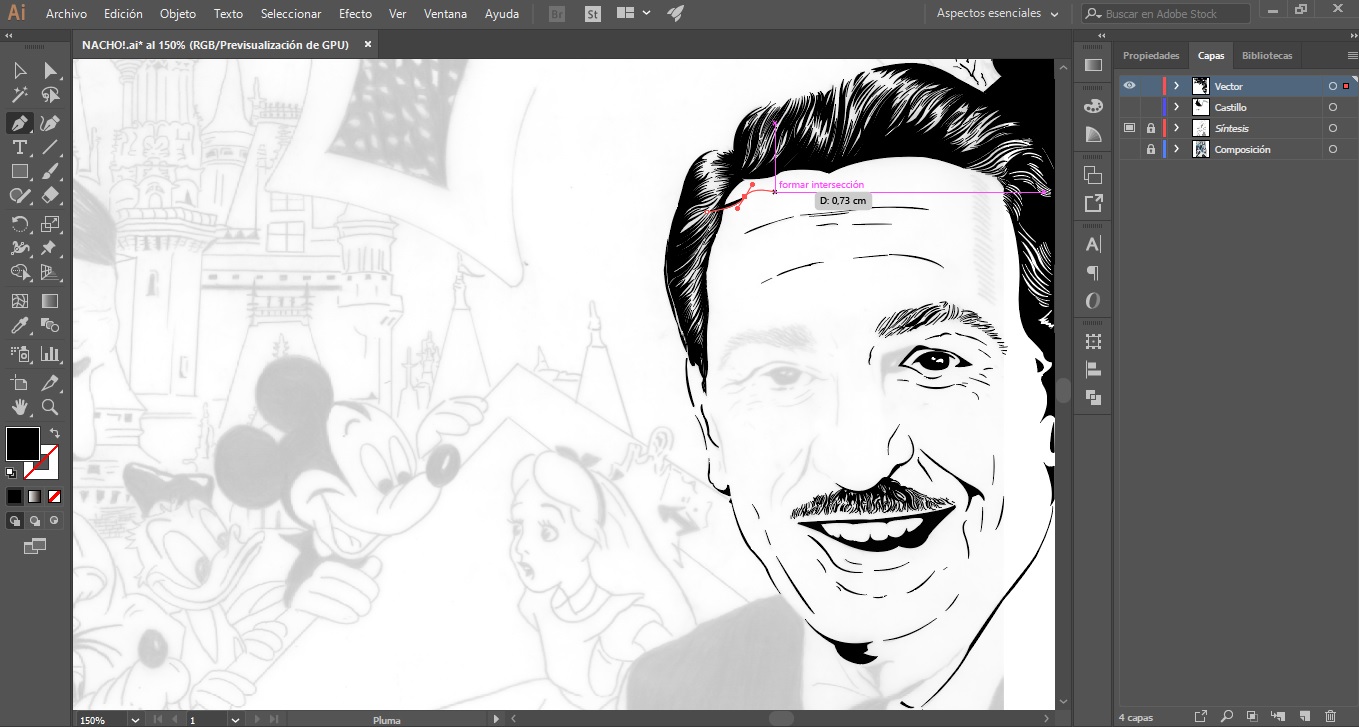
Task: Open zoom level dropdown at 150%
Action: [135, 719]
